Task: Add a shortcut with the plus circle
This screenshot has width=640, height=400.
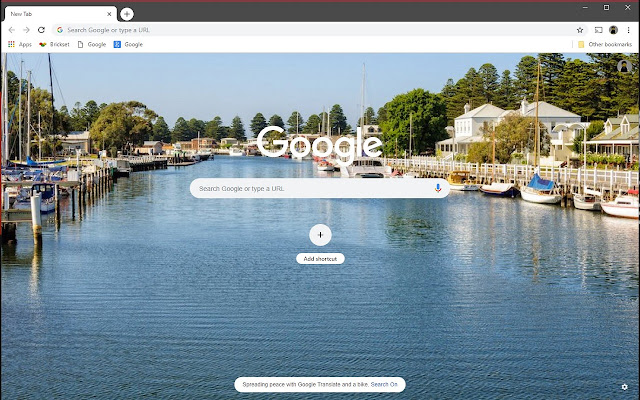Action: point(320,235)
